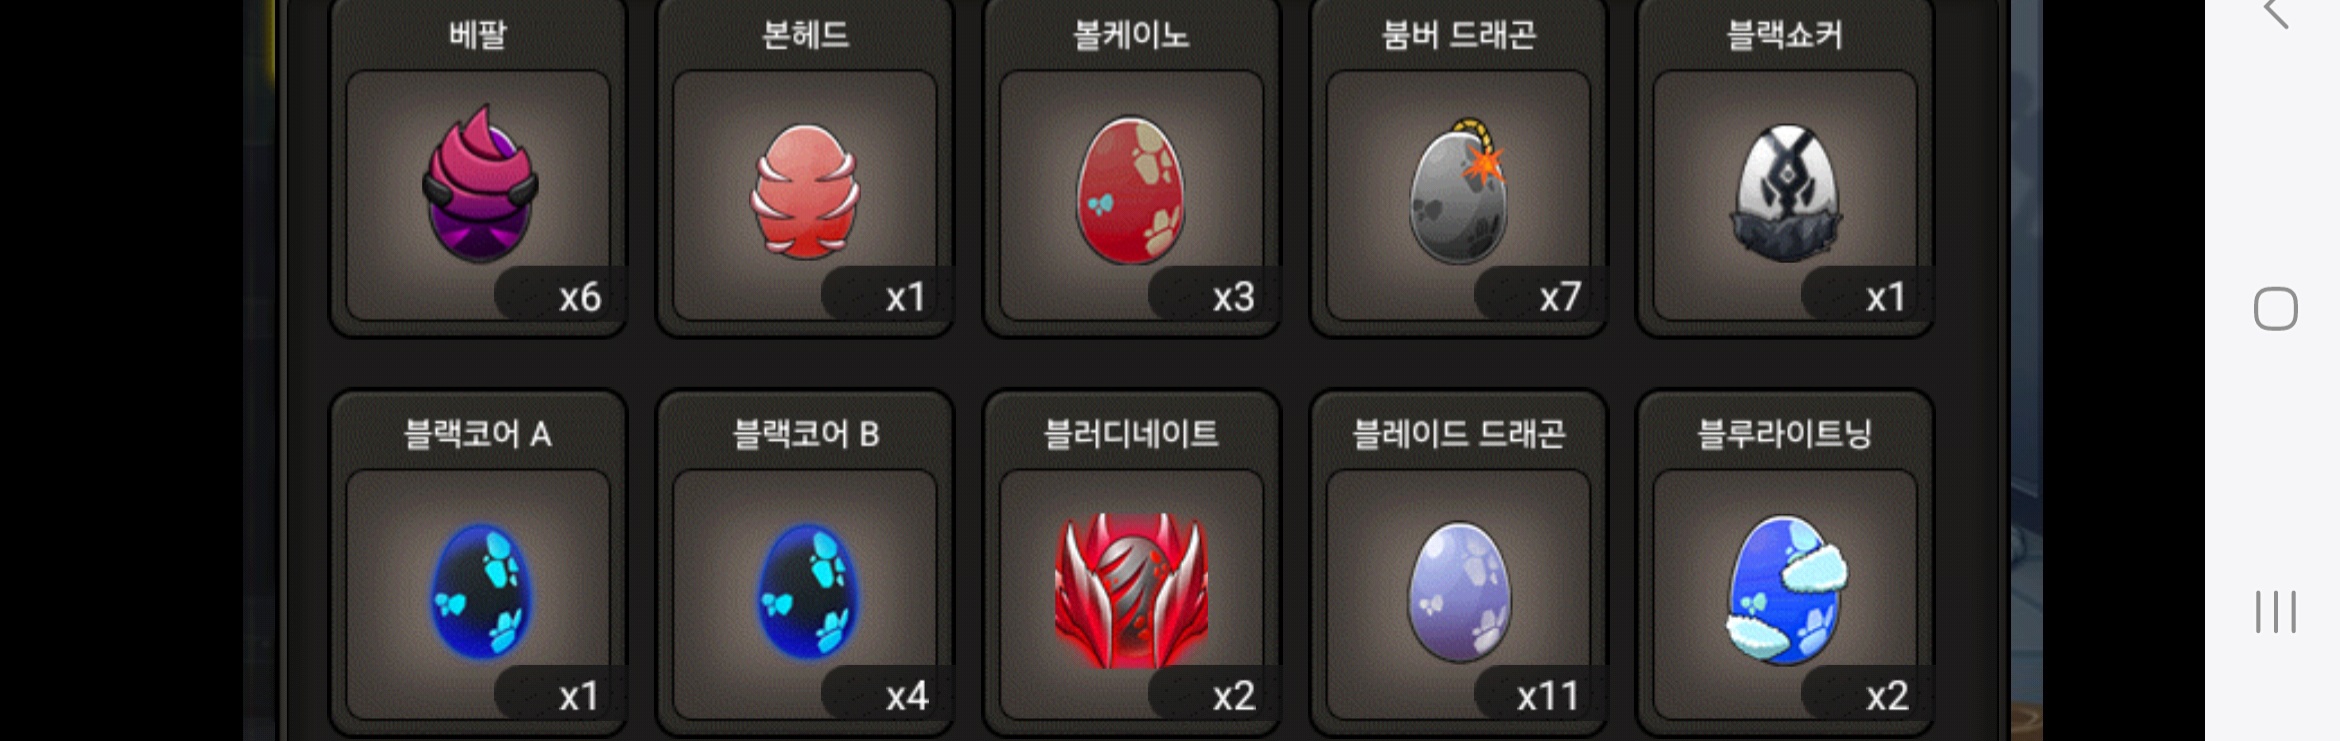2340x741 pixels.
Task: Tap the blue 블루라이트닝 cloud egg
Action: [x=1786, y=590]
